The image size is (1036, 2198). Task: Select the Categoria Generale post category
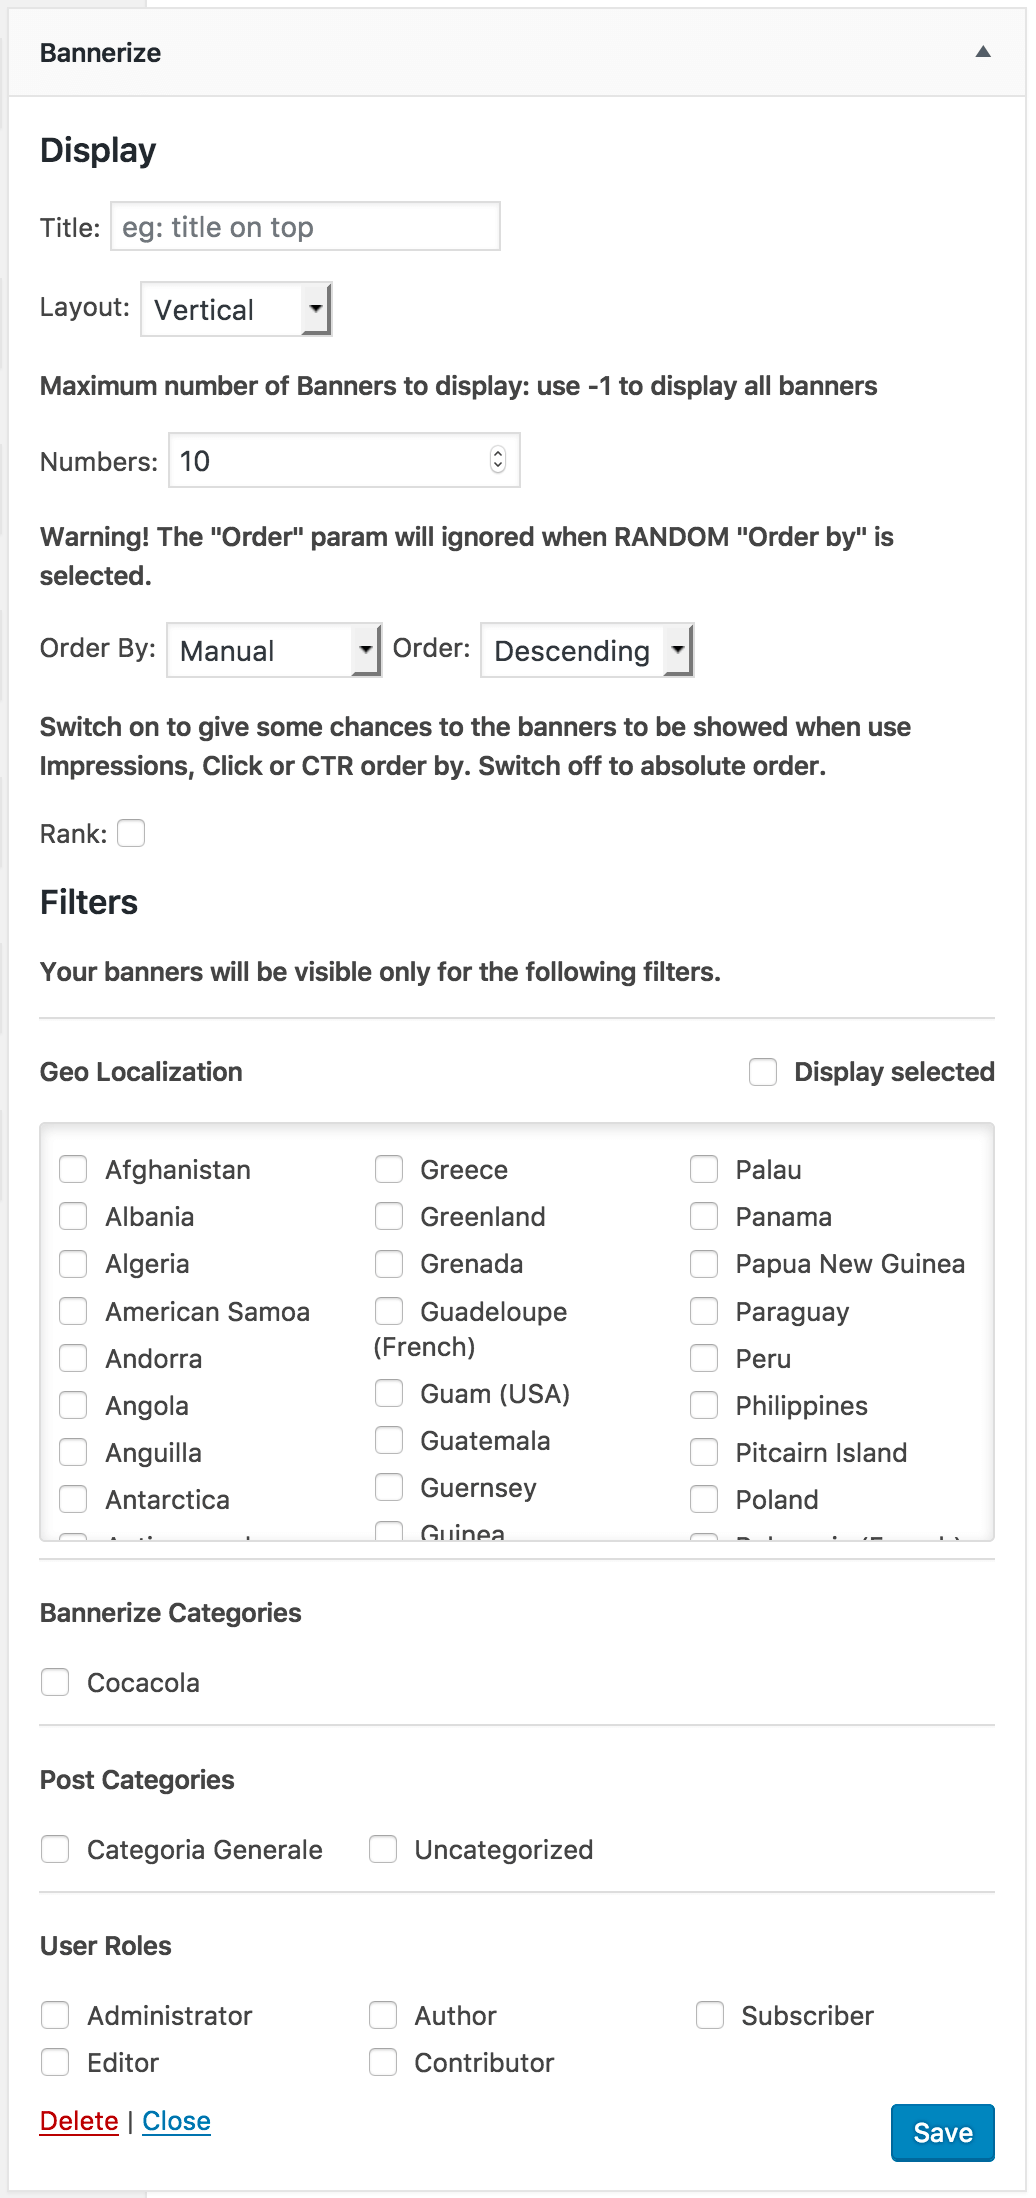coord(55,1849)
